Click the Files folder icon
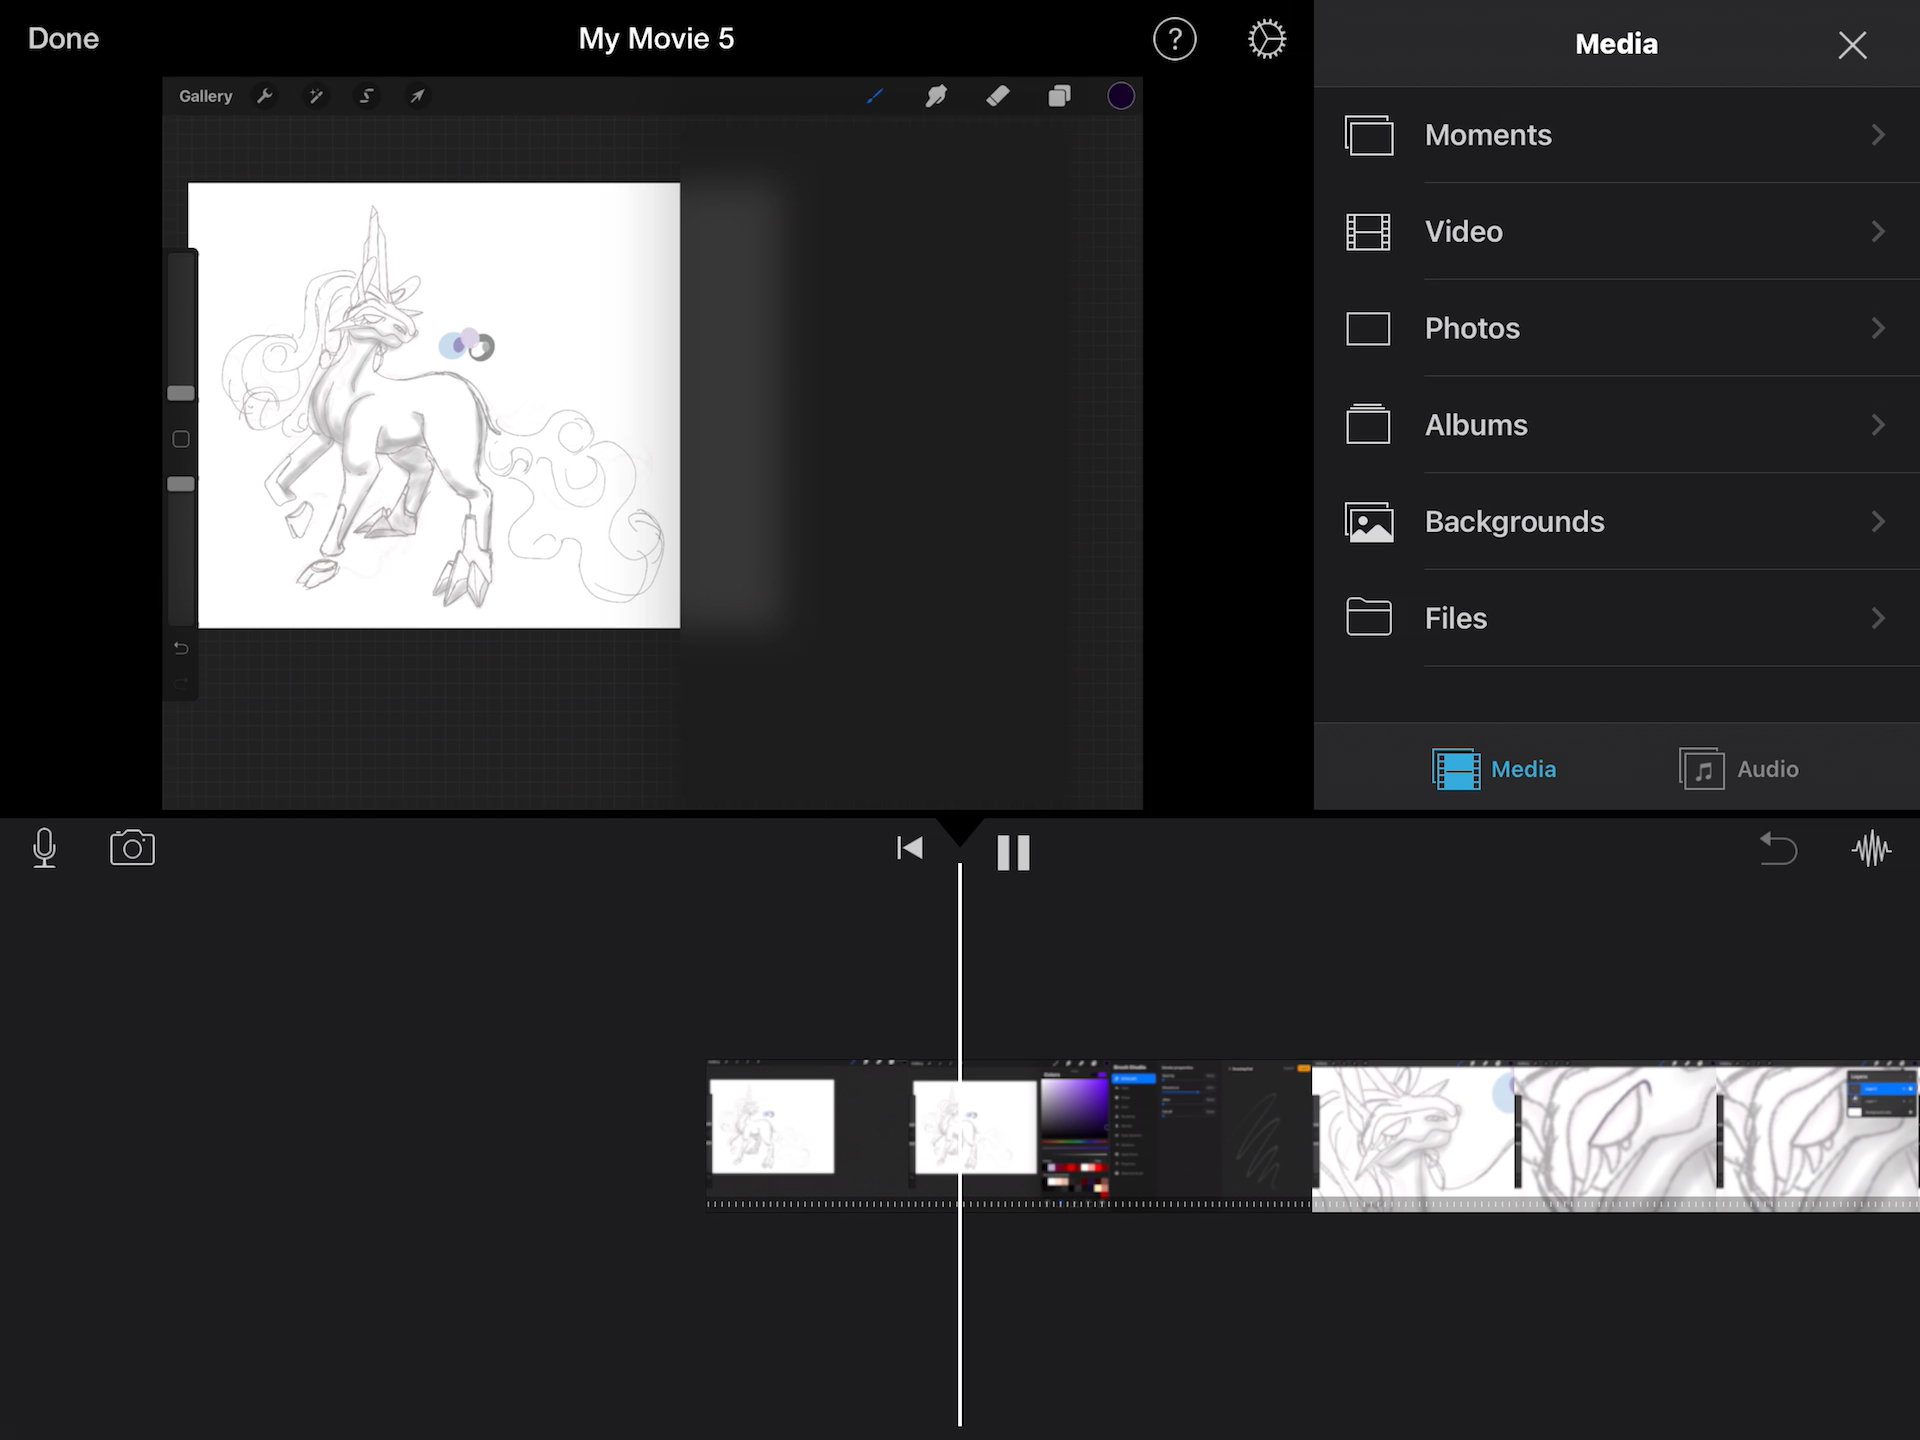 pyautogui.click(x=1368, y=617)
